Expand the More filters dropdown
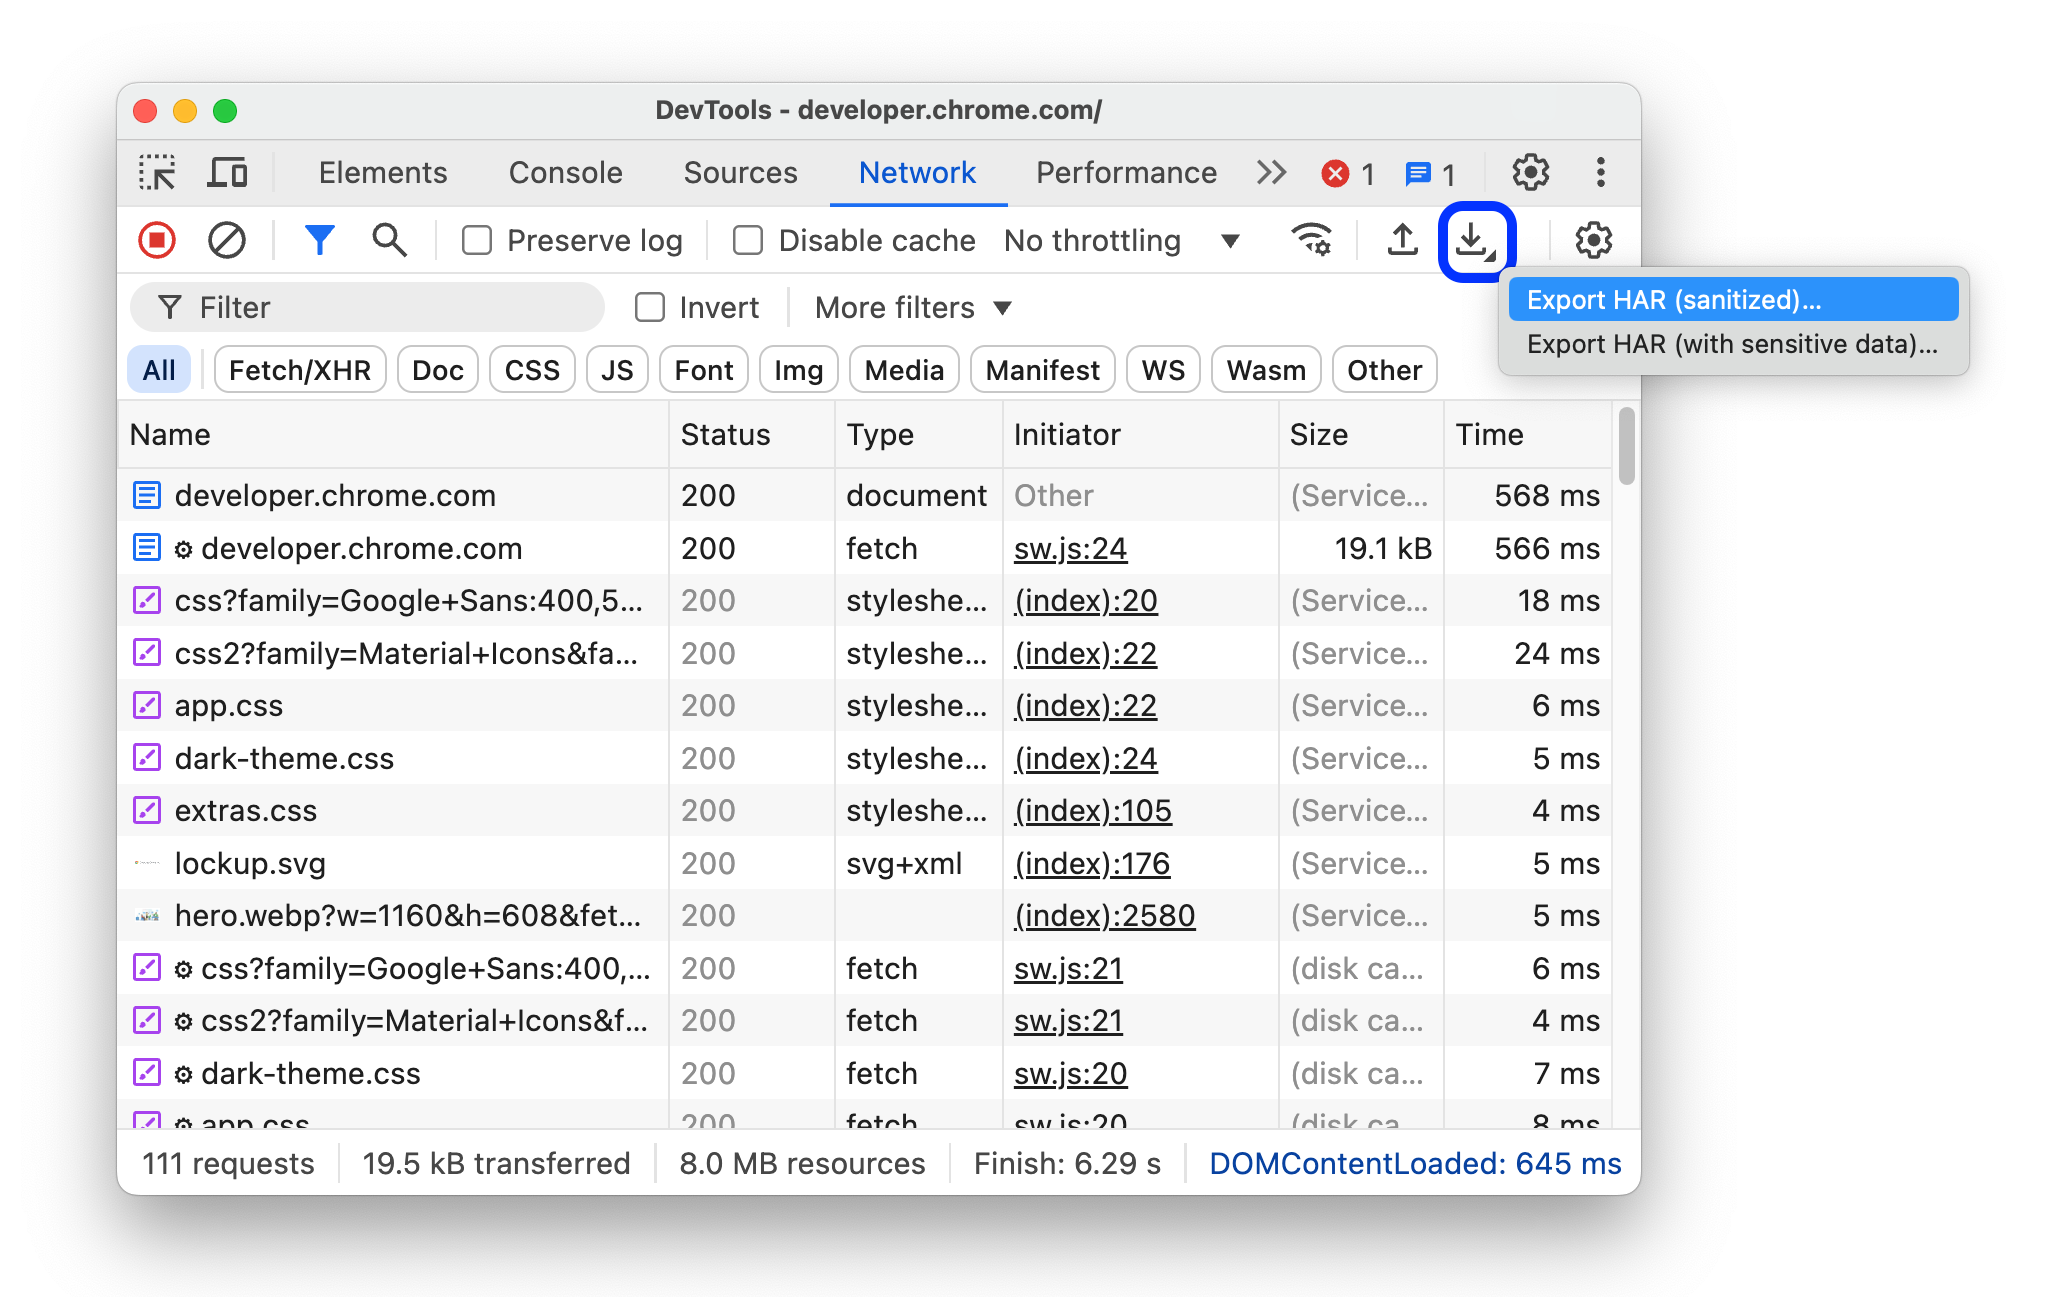This screenshot has width=2054, height=1297. [913, 306]
